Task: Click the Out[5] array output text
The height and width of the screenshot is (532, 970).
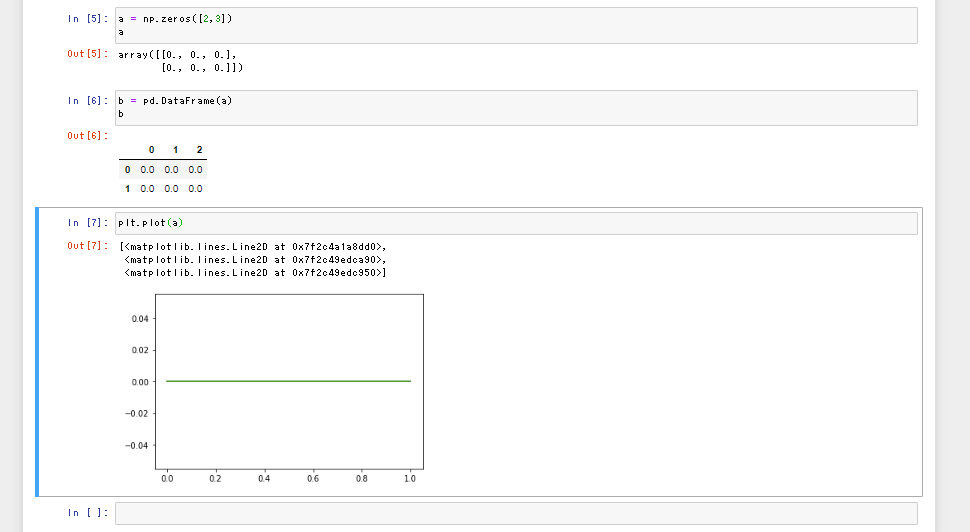Action: point(181,61)
